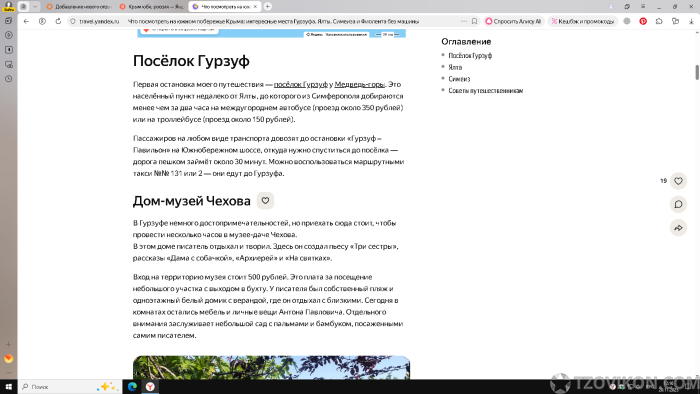
Task: Open the tab groups icon in the title bar
Action: click(627, 6)
